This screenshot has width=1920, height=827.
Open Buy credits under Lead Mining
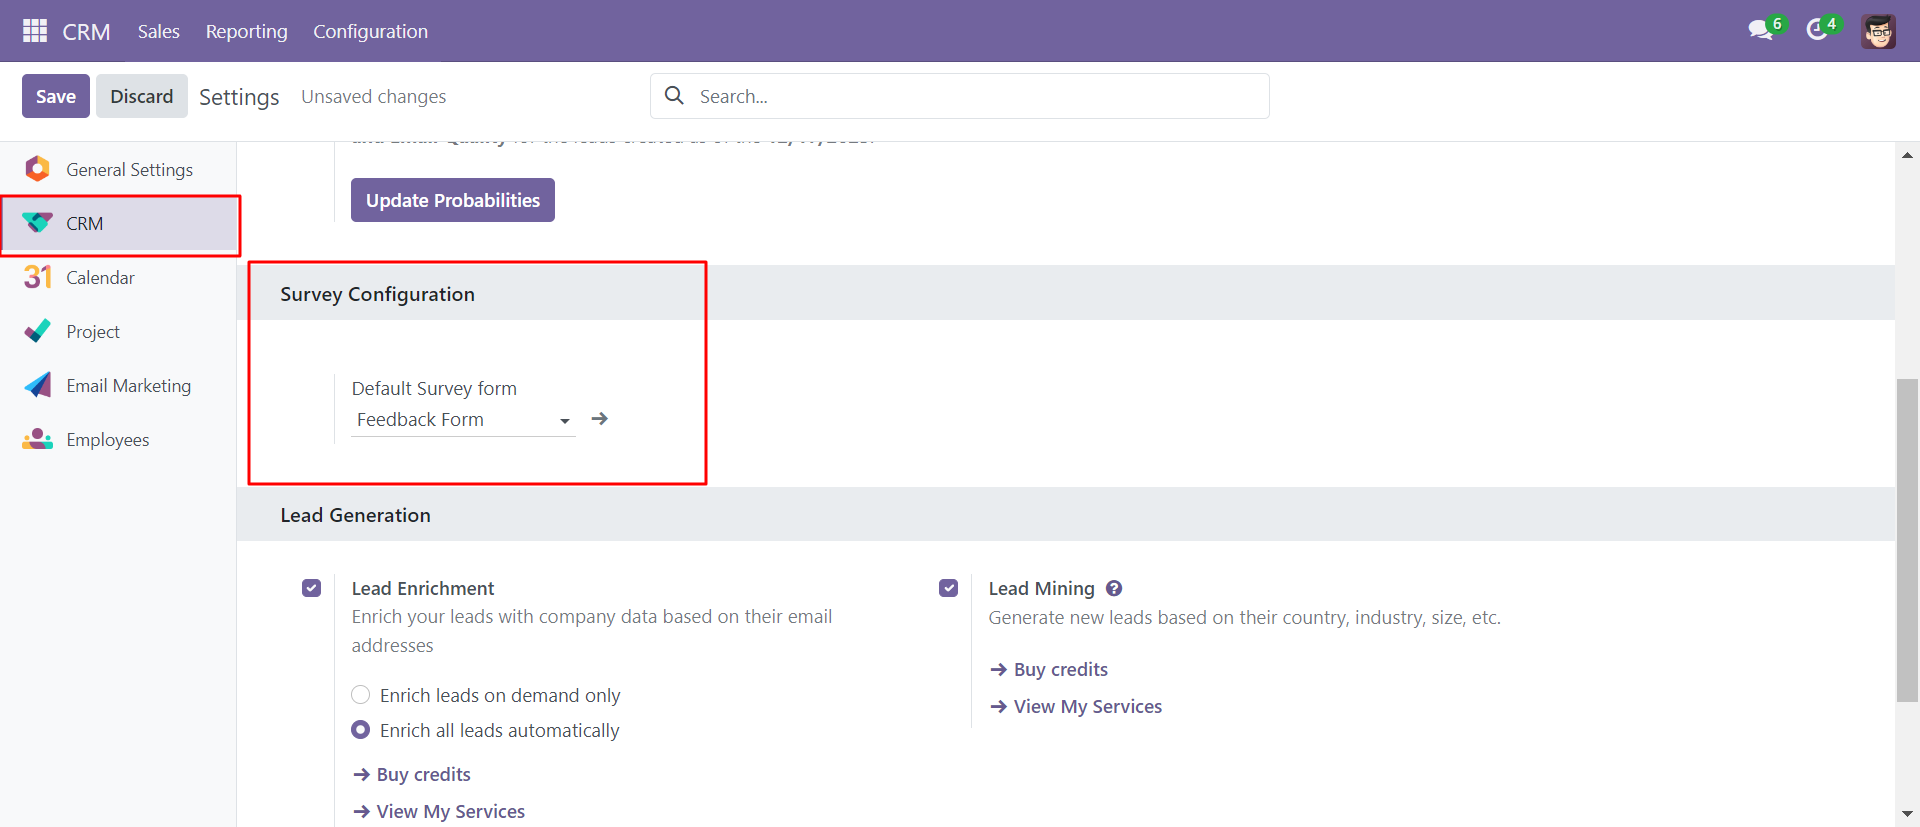pos(1049,669)
